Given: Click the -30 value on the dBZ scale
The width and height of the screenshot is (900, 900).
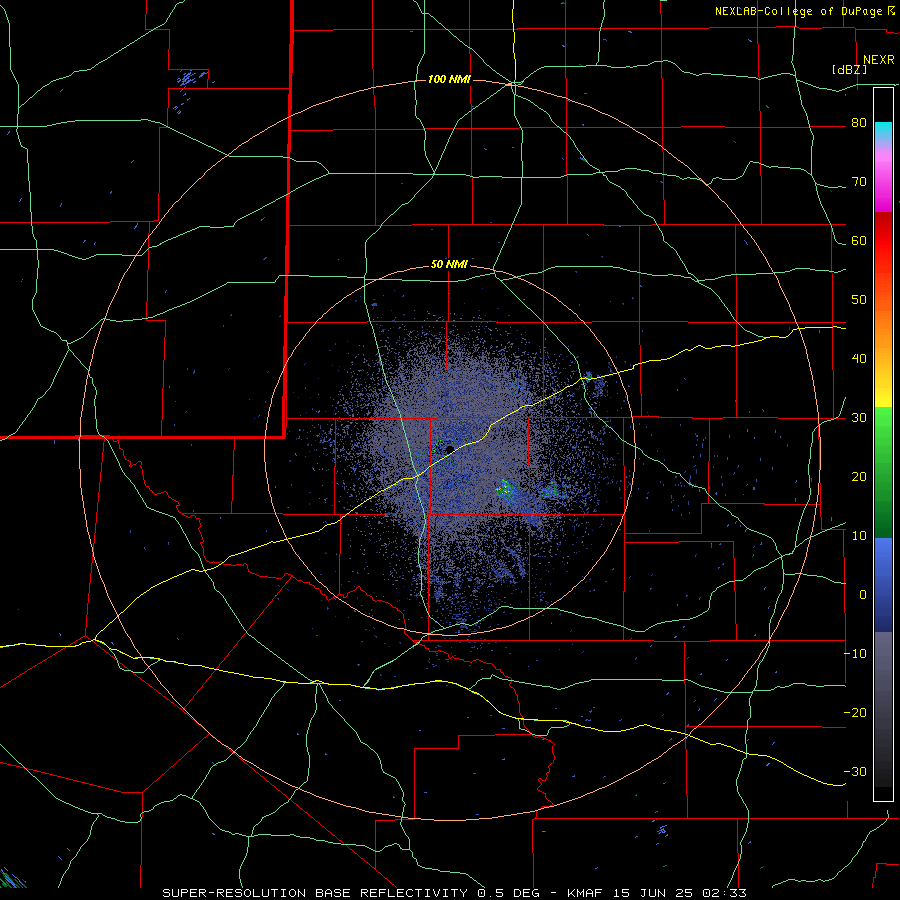Looking at the screenshot, I should coord(855,772).
